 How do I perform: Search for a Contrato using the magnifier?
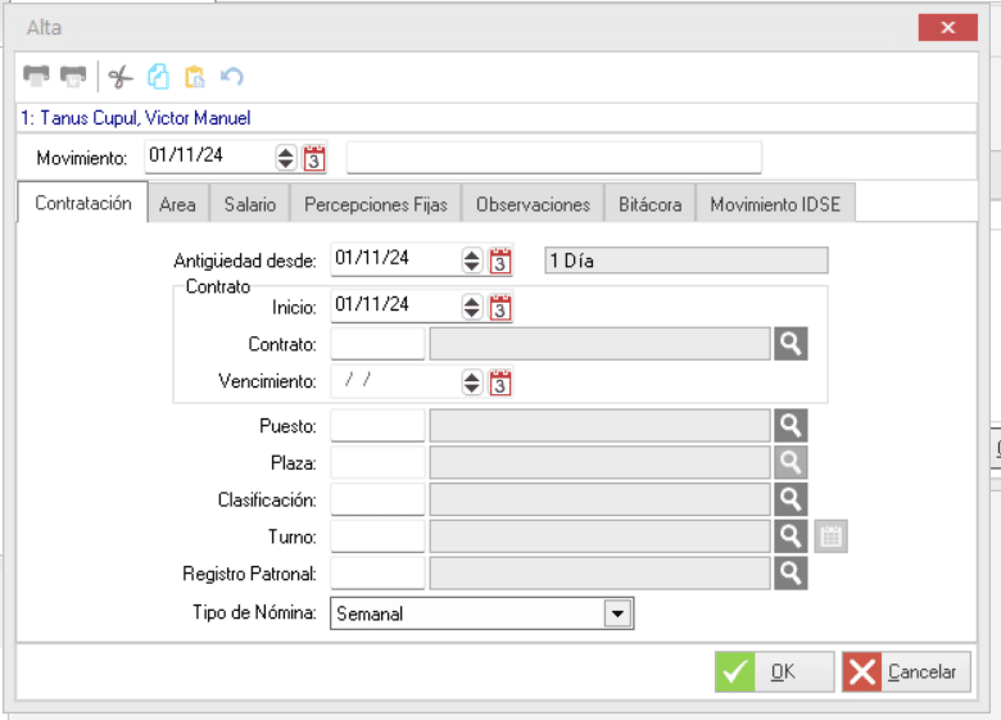[791, 343]
